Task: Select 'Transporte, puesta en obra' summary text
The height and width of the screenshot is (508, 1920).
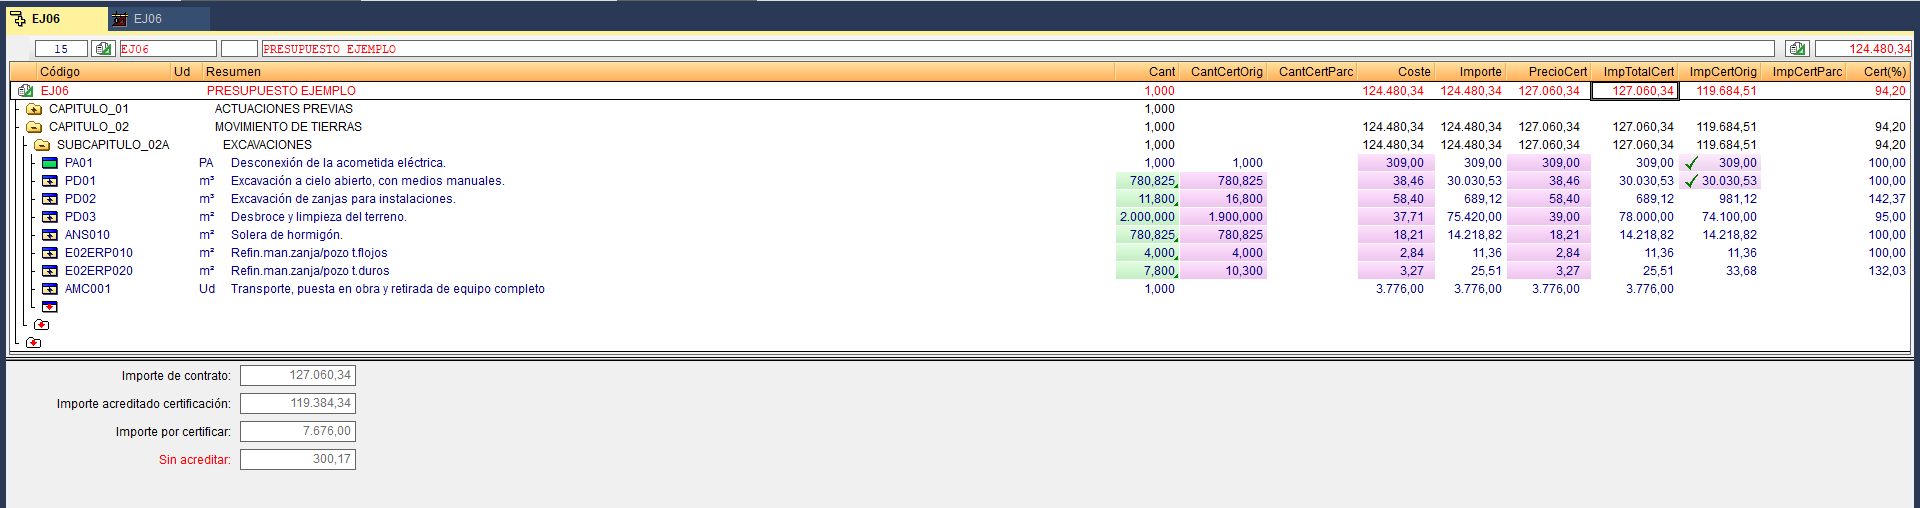Action: tap(388, 289)
